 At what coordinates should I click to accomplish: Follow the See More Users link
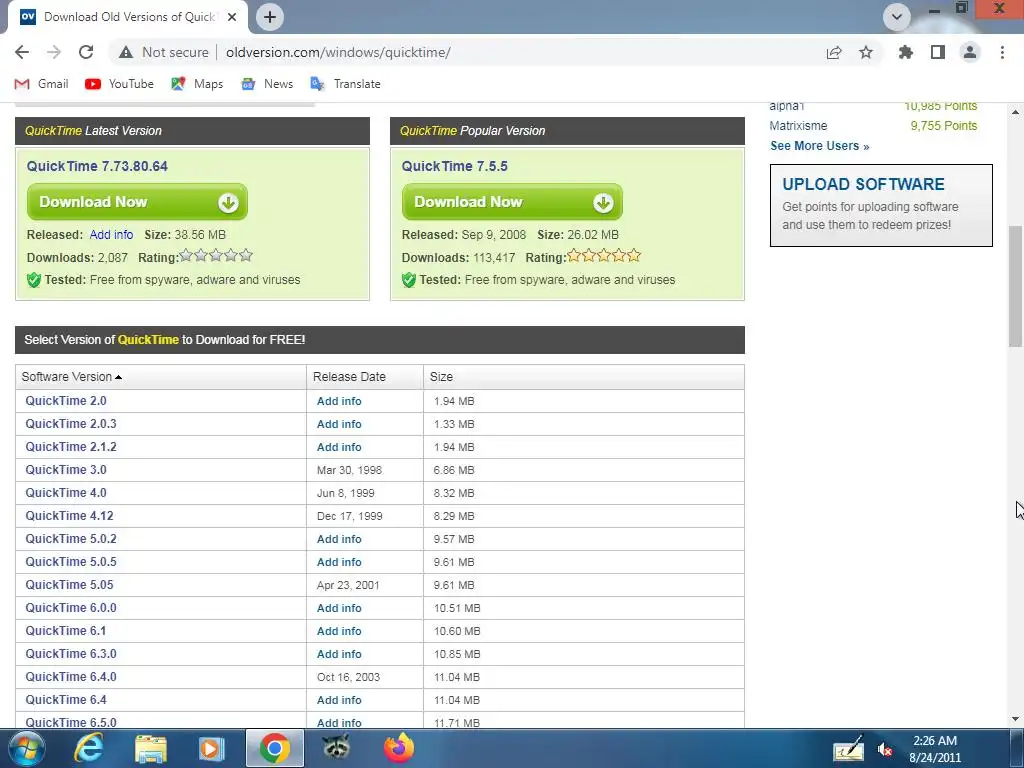click(x=820, y=146)
